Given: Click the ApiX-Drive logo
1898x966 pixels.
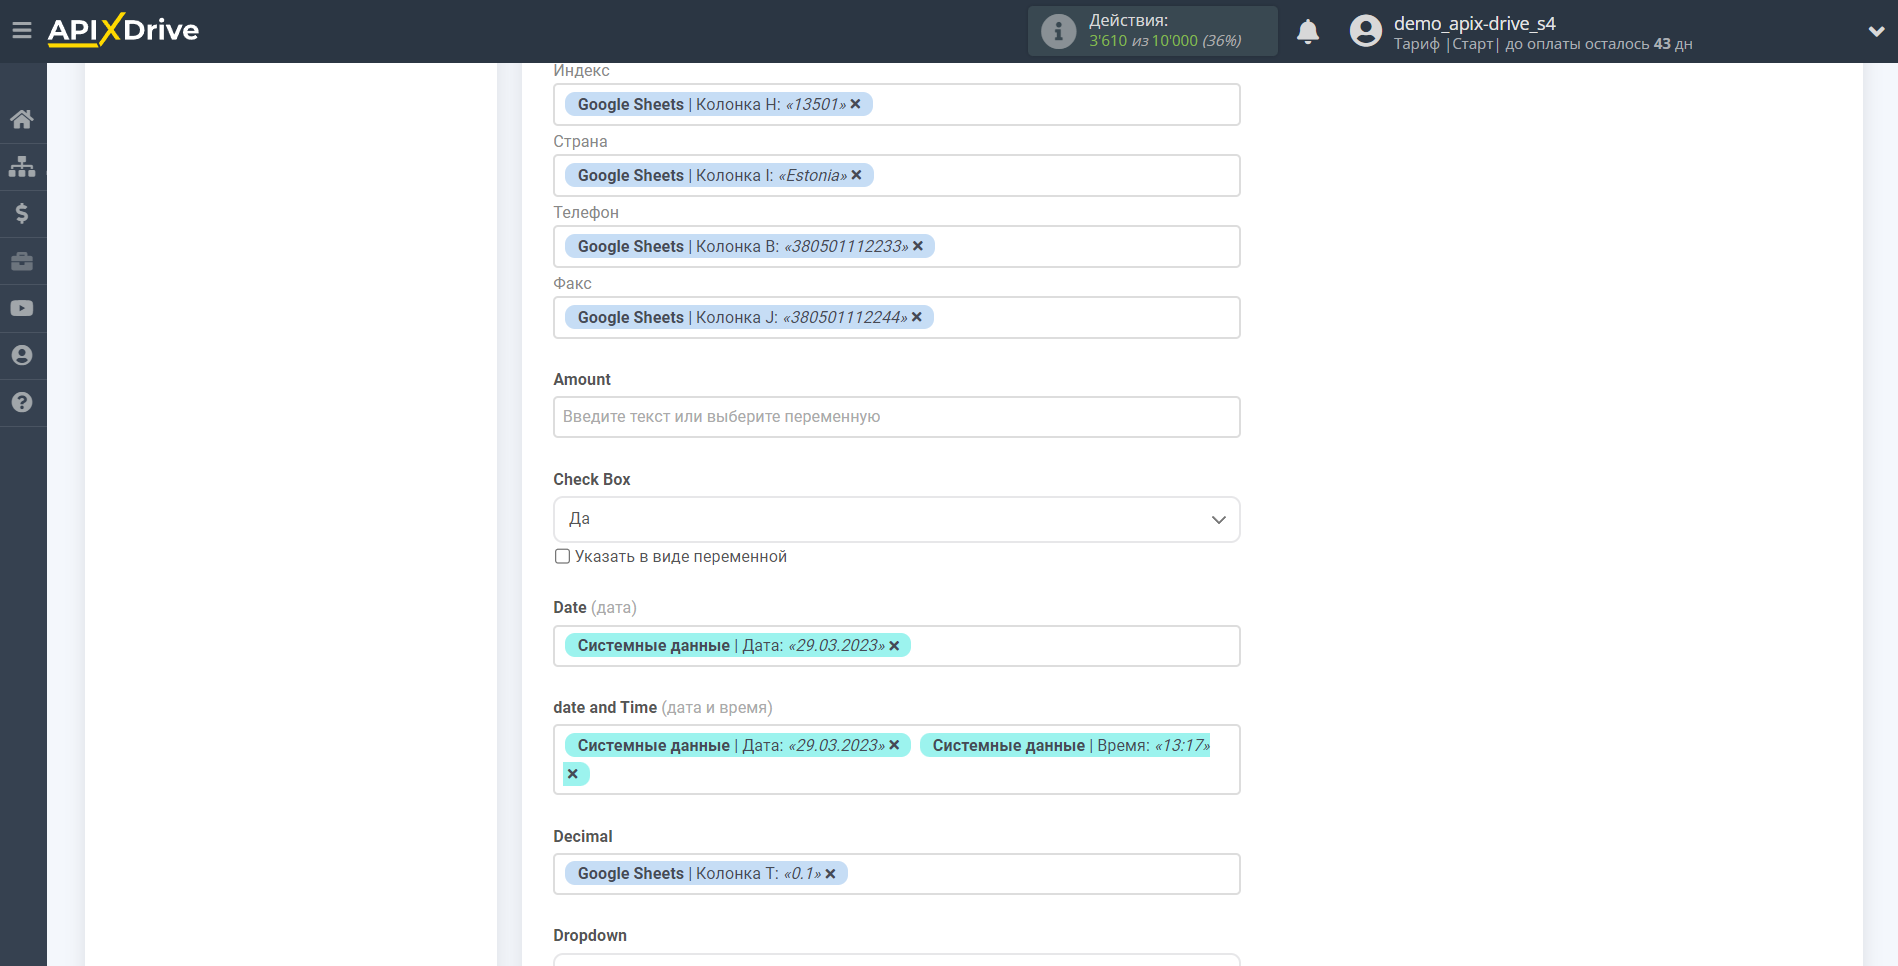Looking at the screenshot, I should click(x=123, y=30).
